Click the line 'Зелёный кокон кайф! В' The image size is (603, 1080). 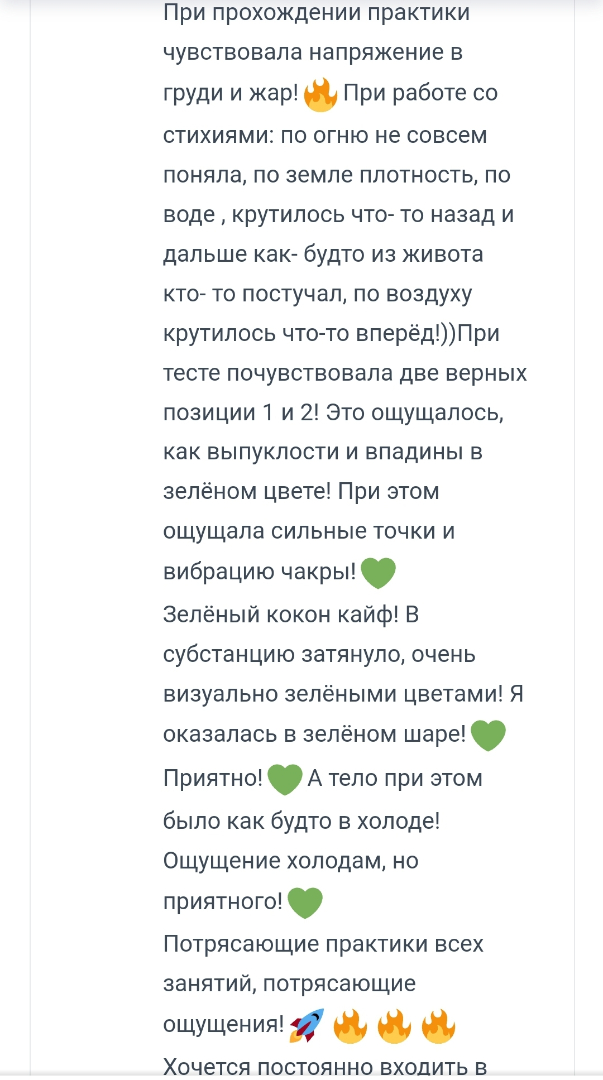(x=291, y=614)
